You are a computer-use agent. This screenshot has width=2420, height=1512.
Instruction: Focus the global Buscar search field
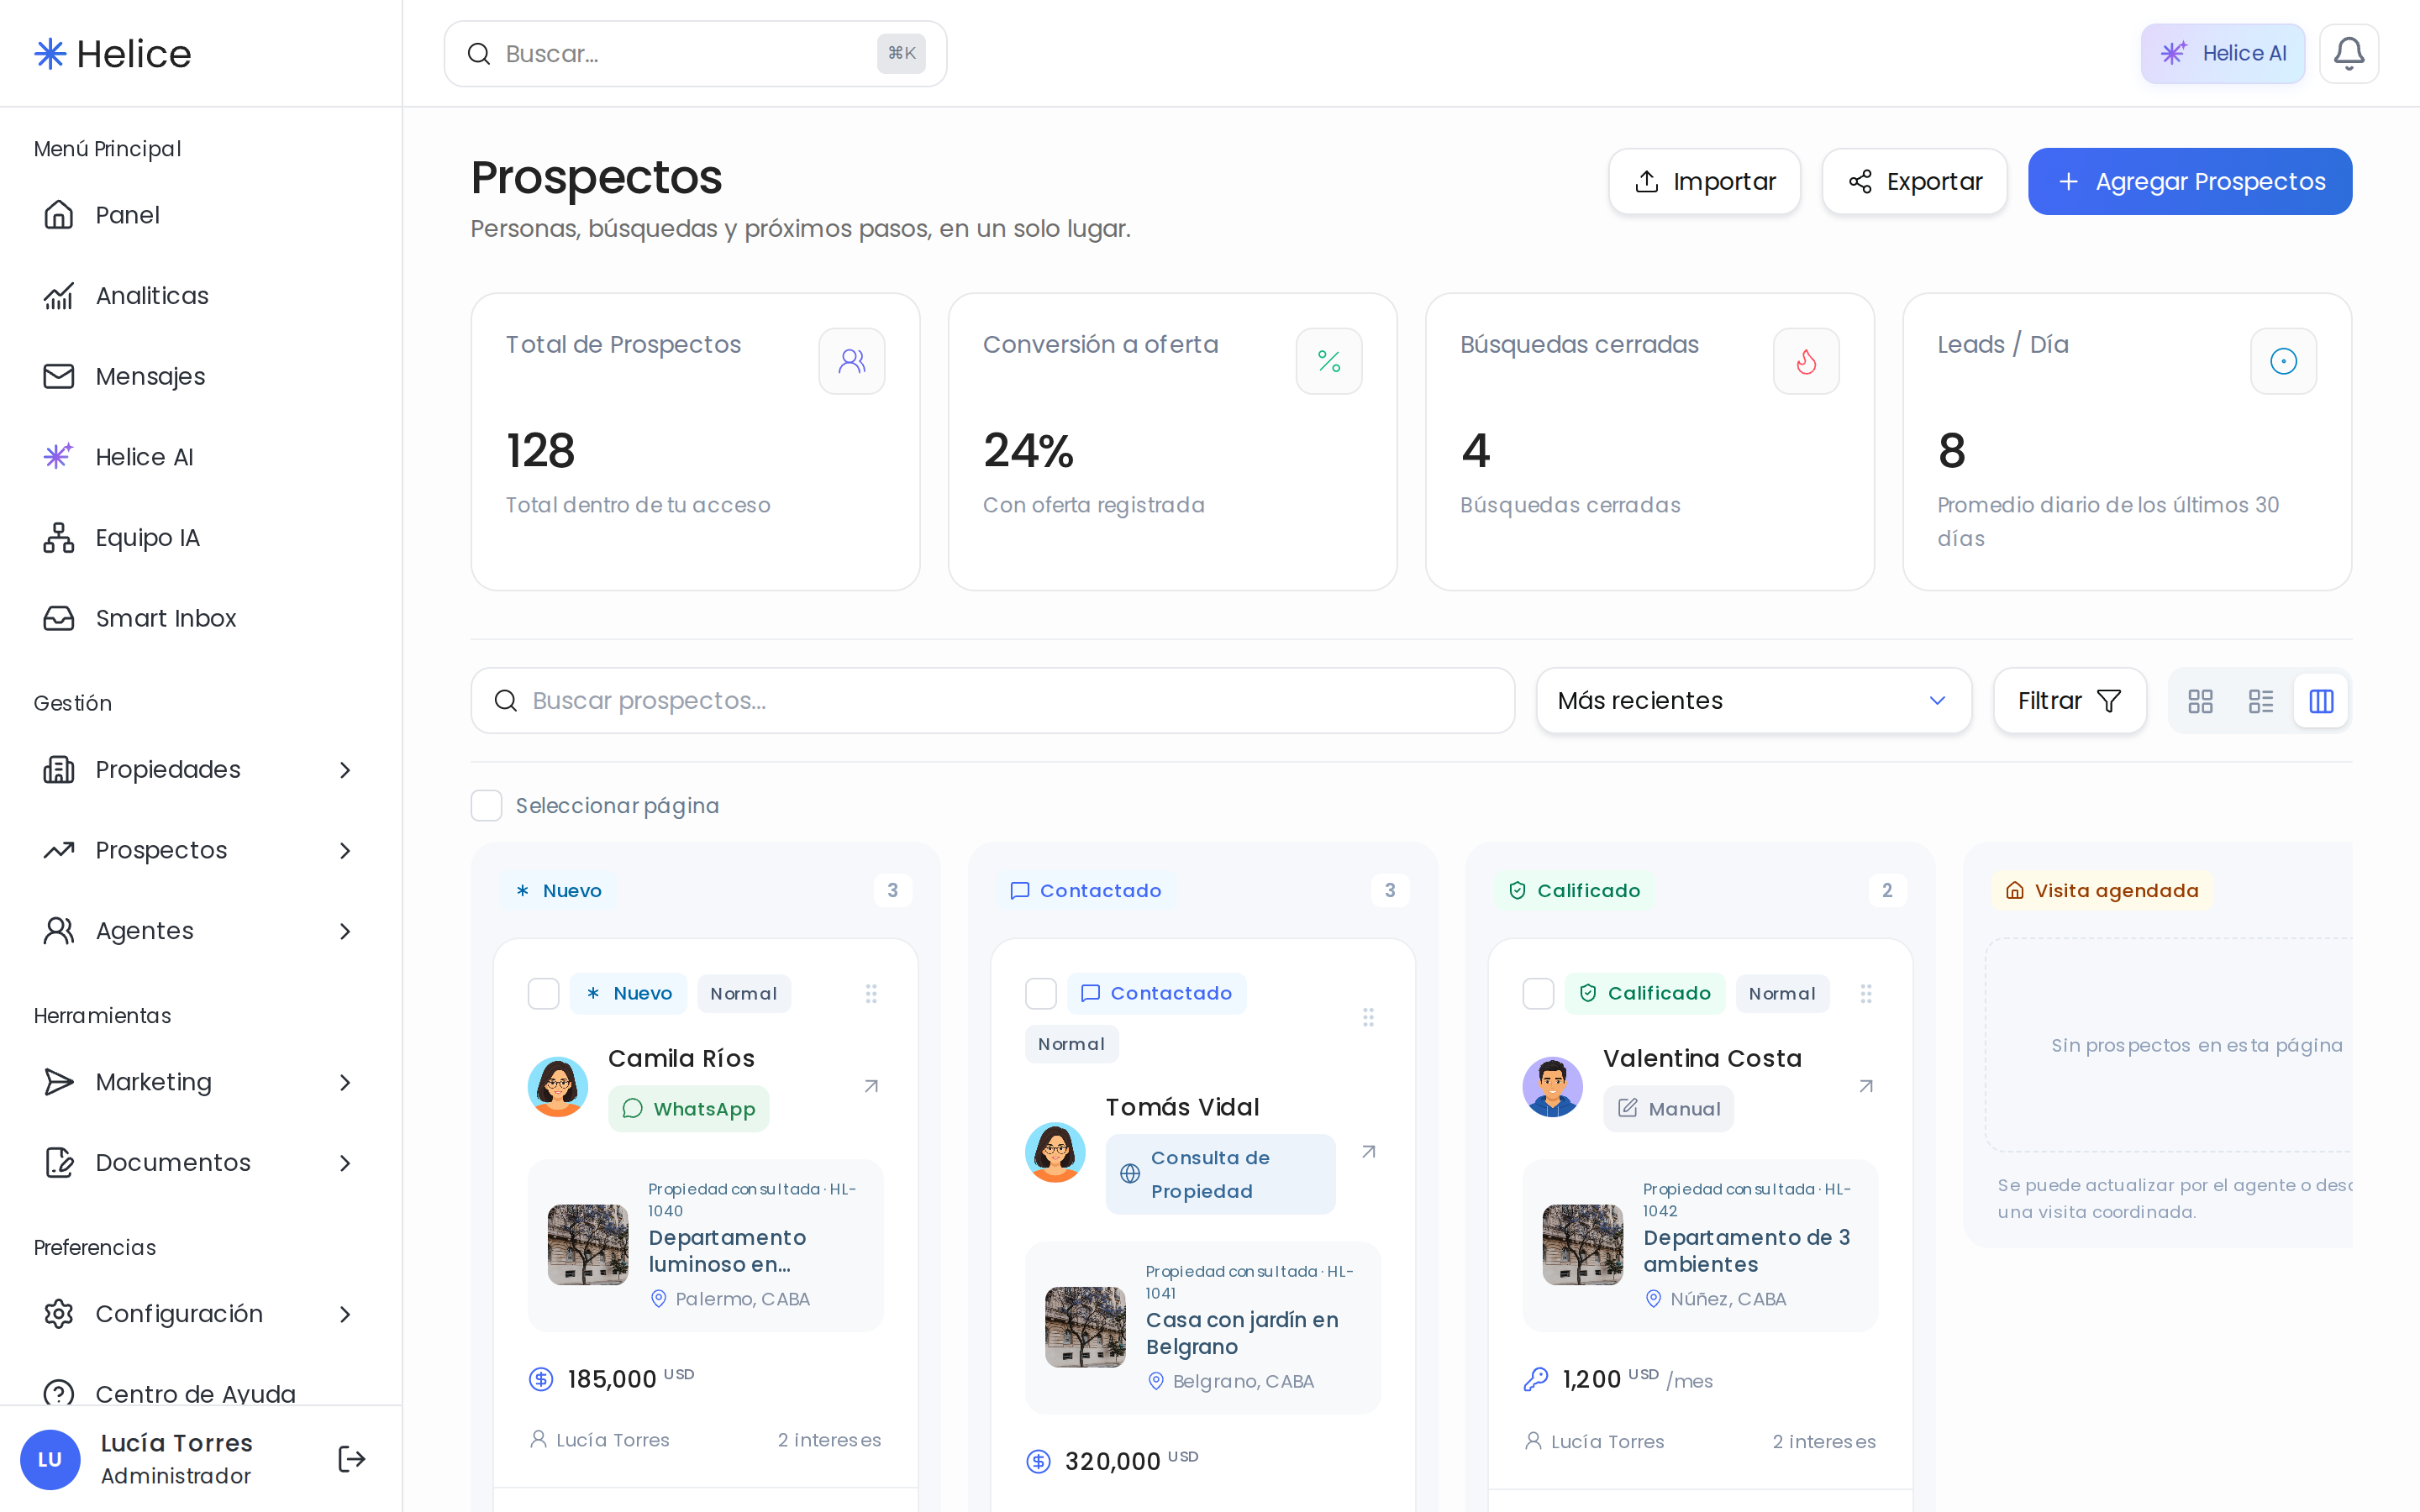[695, 54]
